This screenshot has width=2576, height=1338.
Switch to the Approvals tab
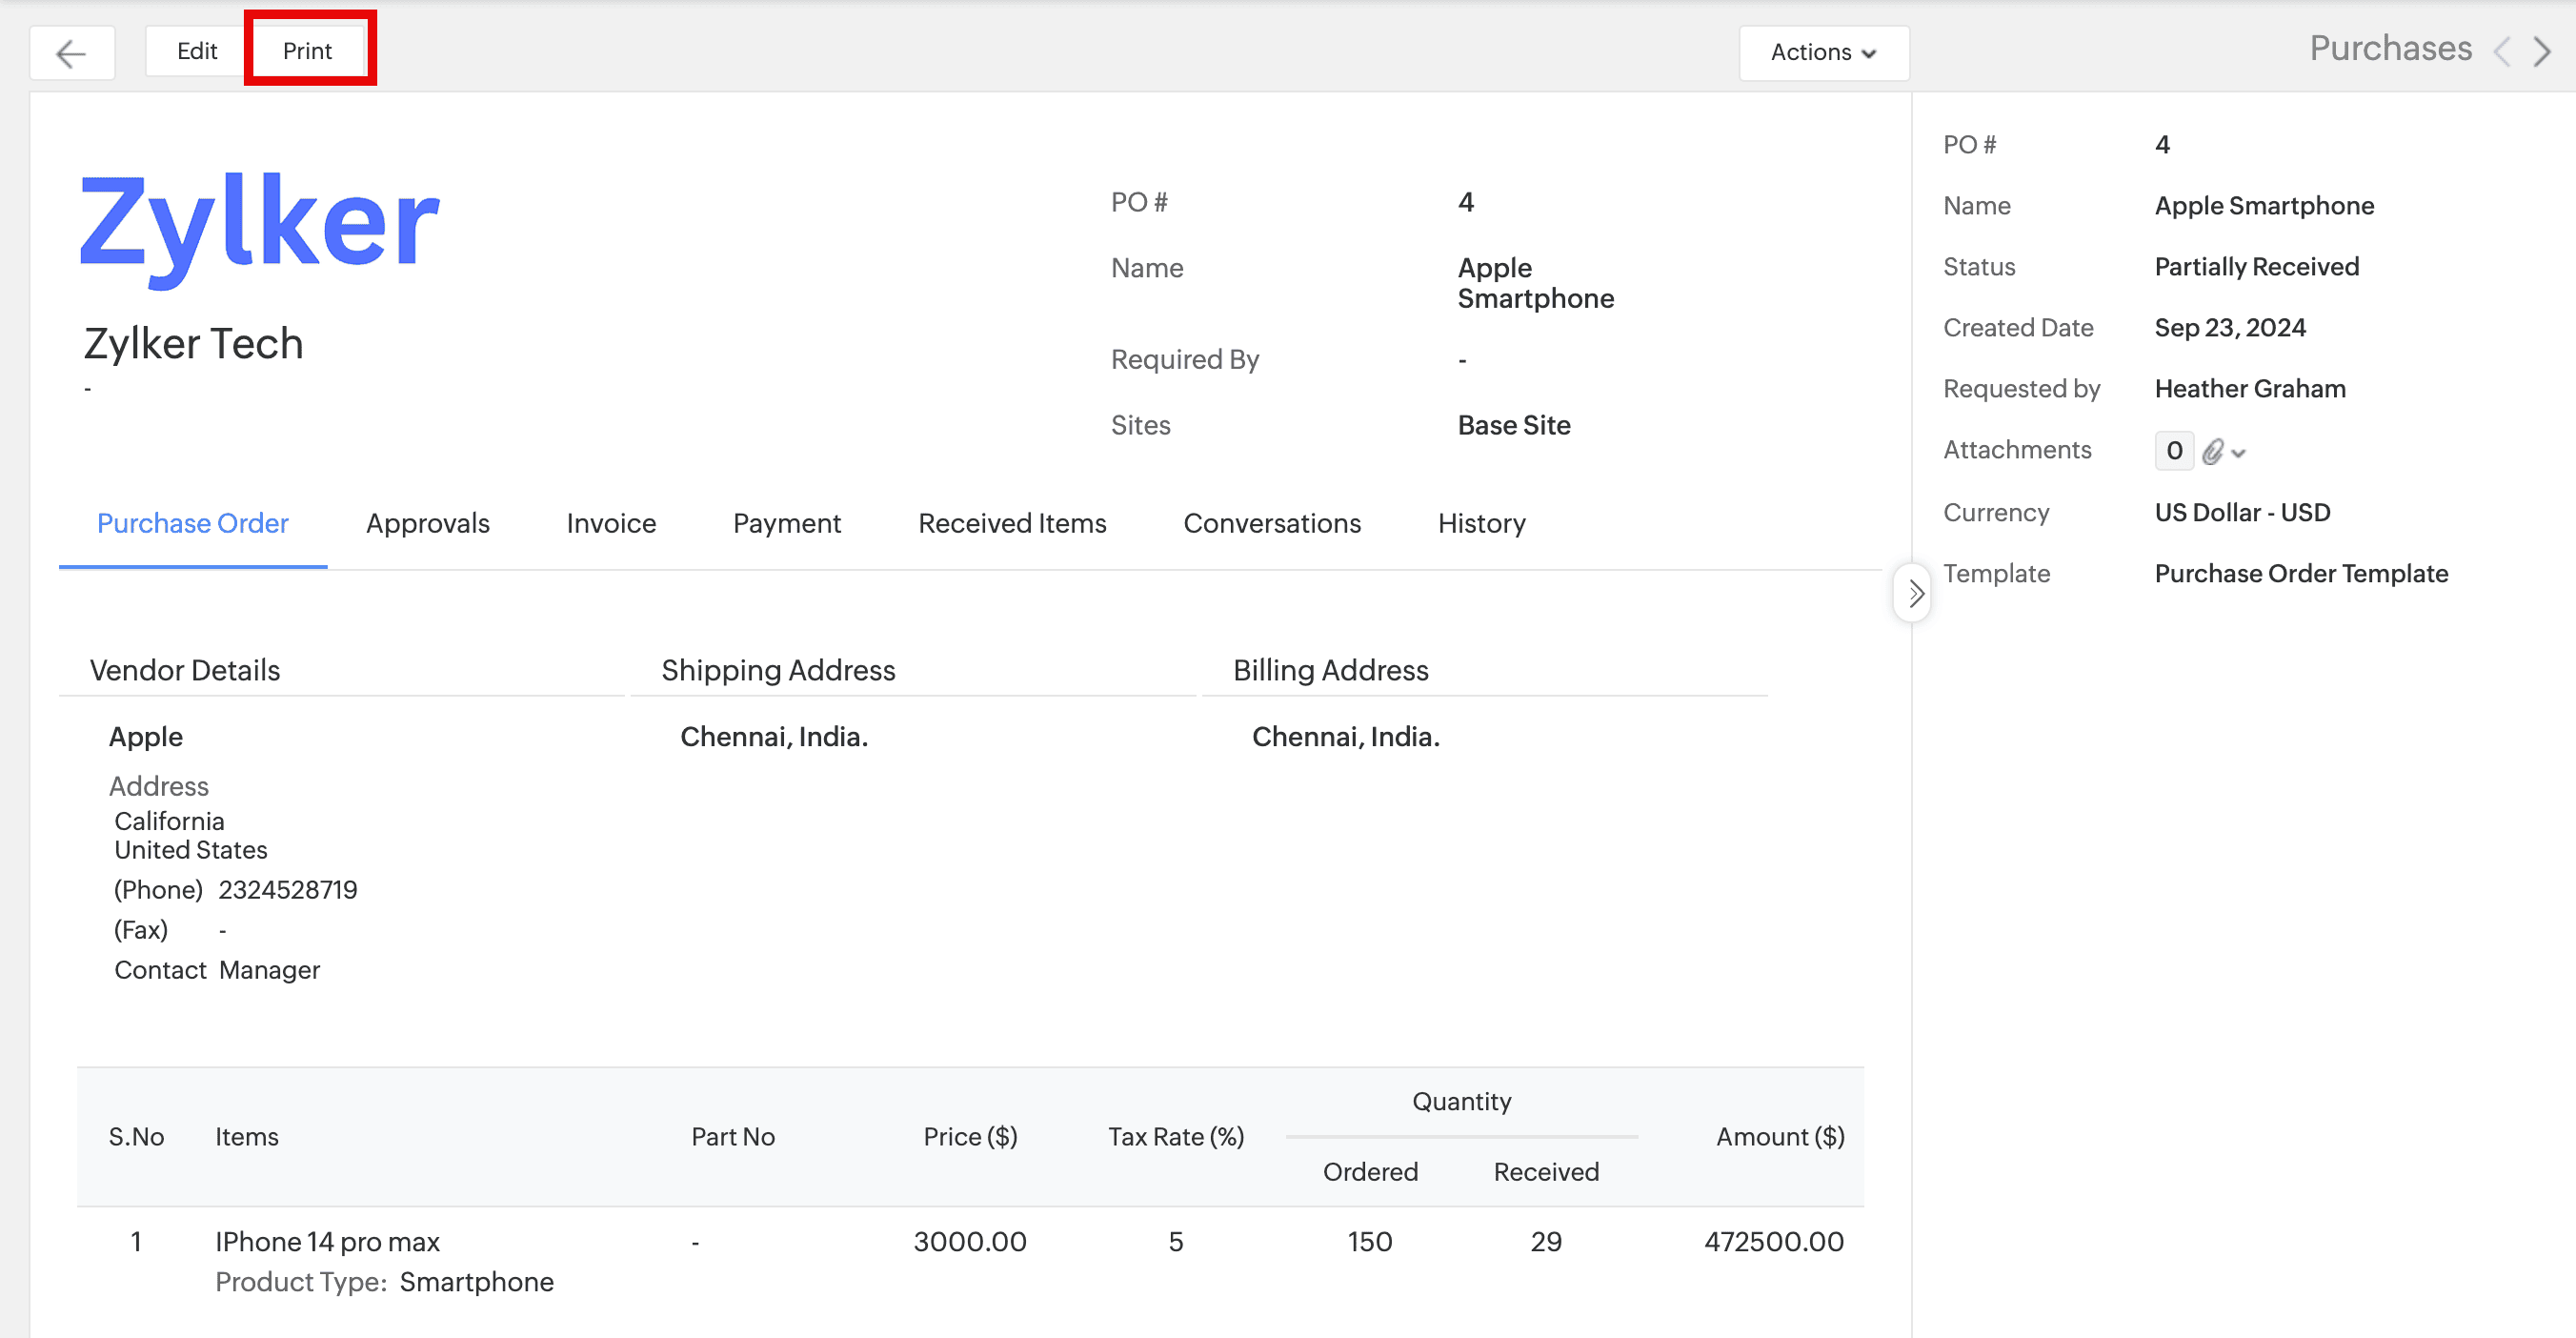(427, 523)
